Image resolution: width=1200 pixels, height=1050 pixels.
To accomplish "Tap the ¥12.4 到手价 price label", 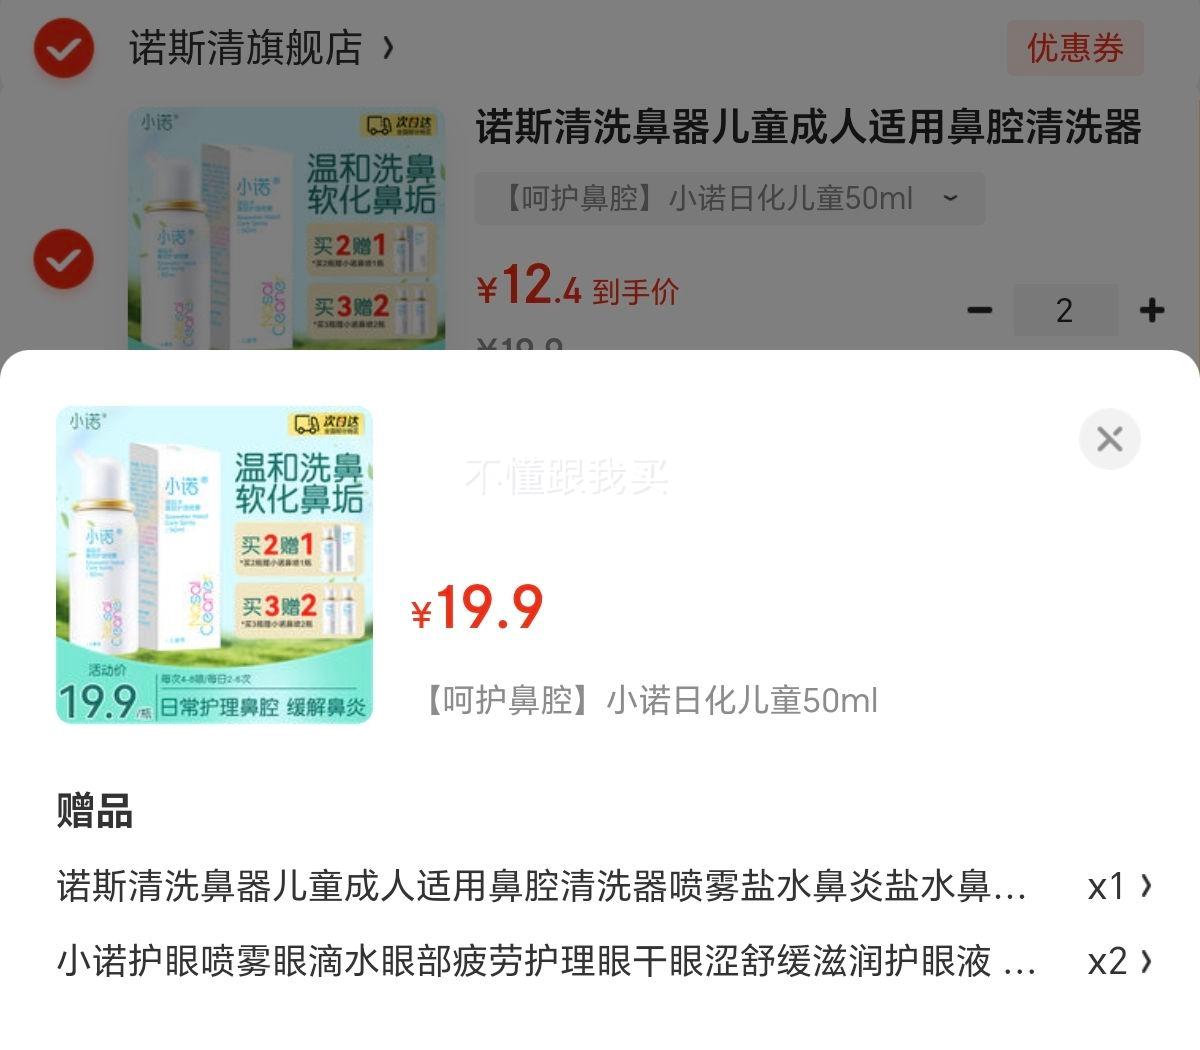I will [577, 286].
